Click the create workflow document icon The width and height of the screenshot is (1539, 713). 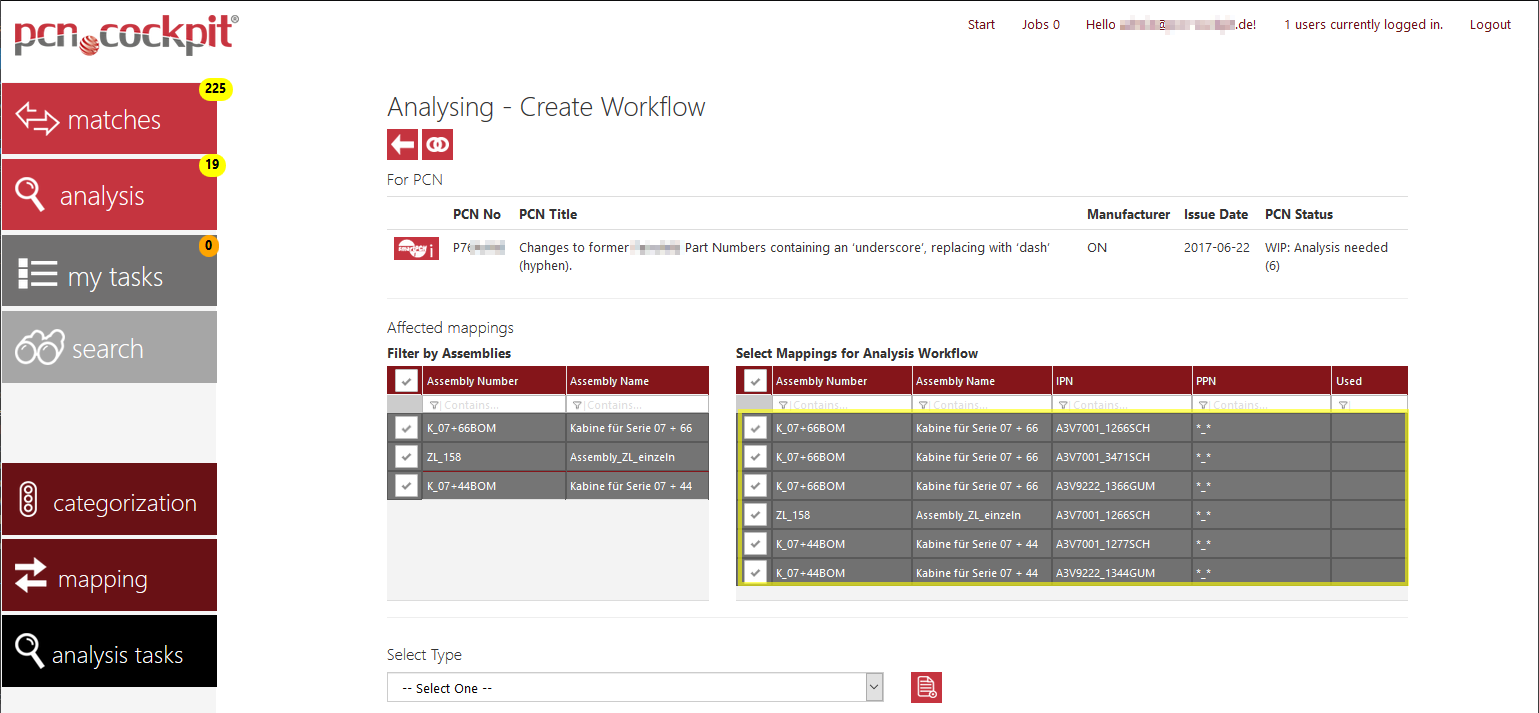pos(926,688)
